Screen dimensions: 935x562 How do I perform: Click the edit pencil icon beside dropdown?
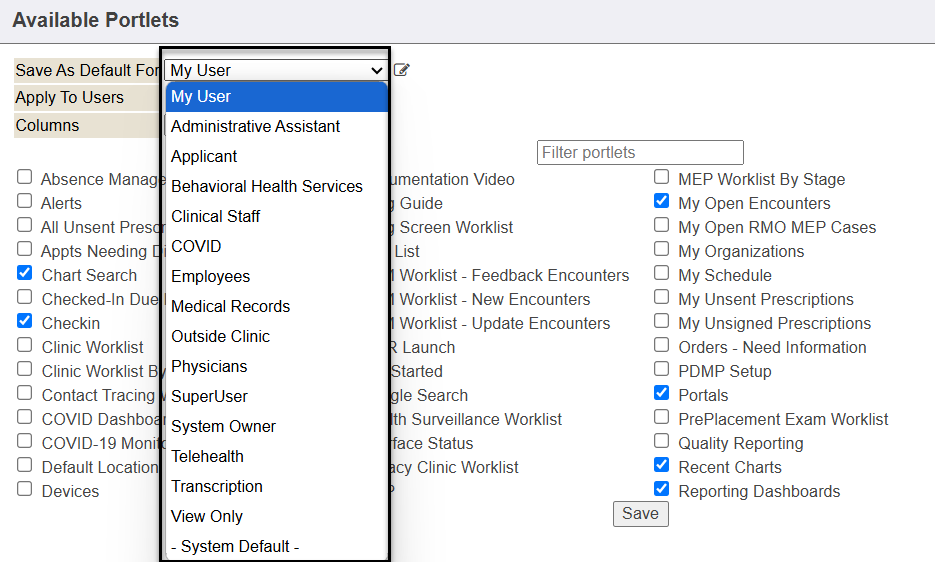[x=401, y=70]
